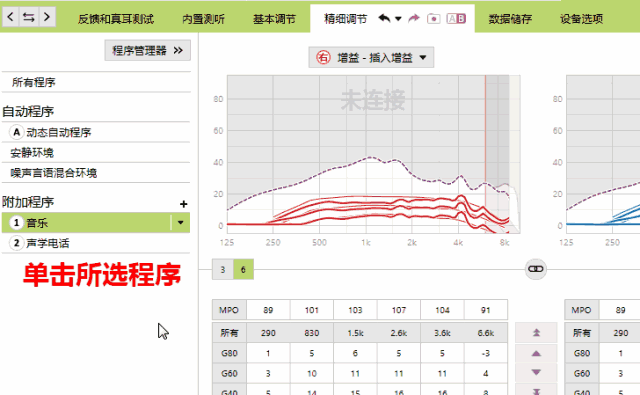Viewport: 640px width, 395px height.
Task: Open the 反馈和真耳测试 tab
Action: pos(116,19)
